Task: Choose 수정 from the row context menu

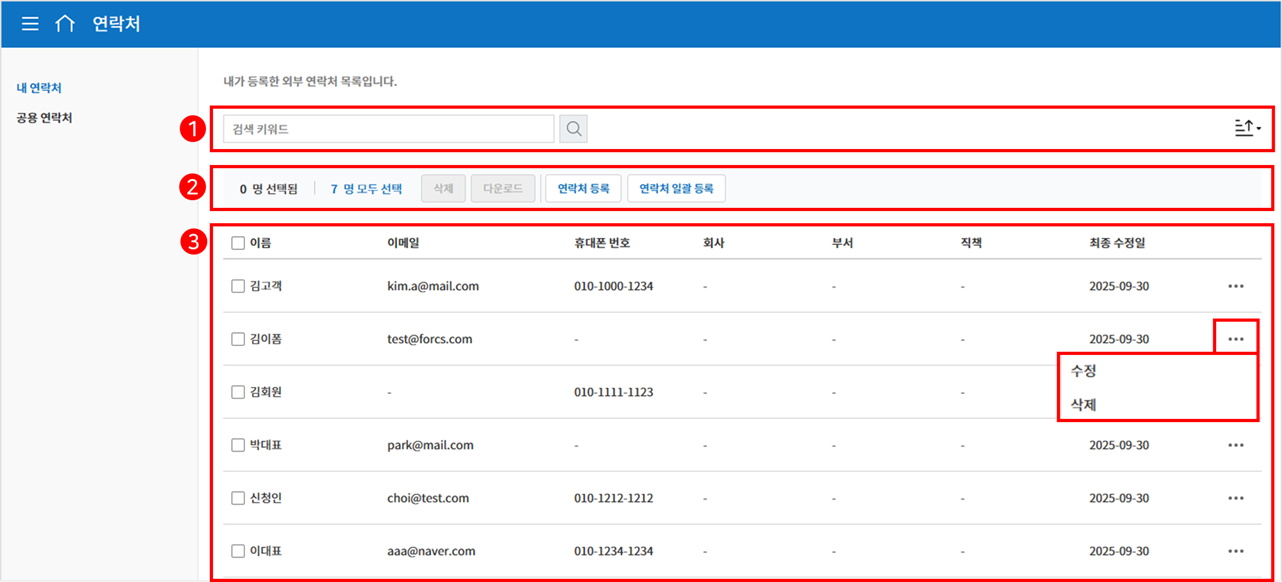Action: tap(1085, 371)
